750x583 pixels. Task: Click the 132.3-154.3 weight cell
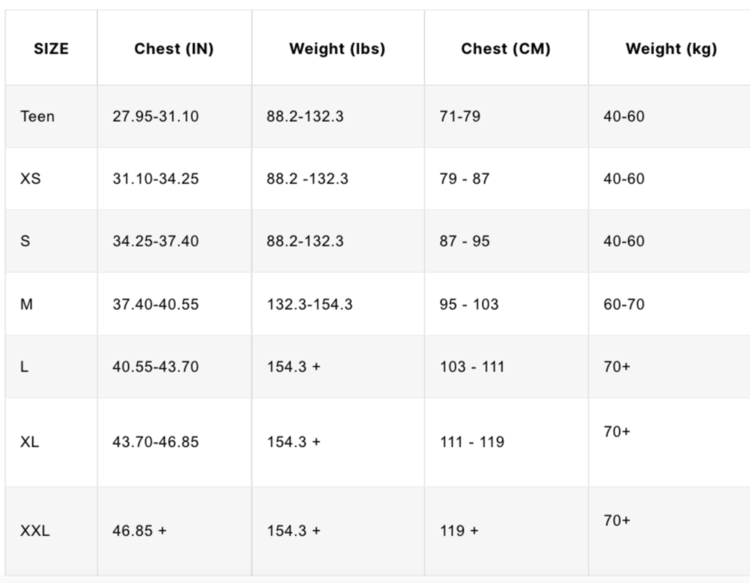(309, 304)
